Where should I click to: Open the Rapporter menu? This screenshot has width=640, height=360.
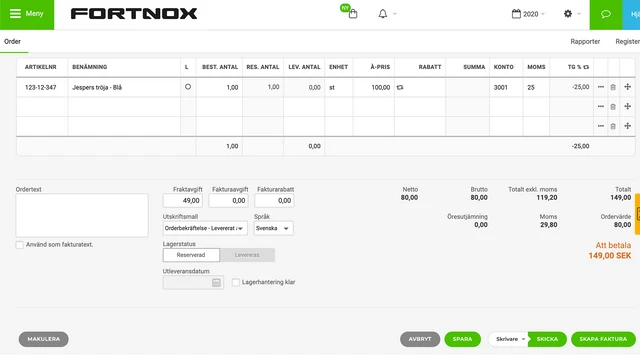pyautogui.click(x=585, y=41)
